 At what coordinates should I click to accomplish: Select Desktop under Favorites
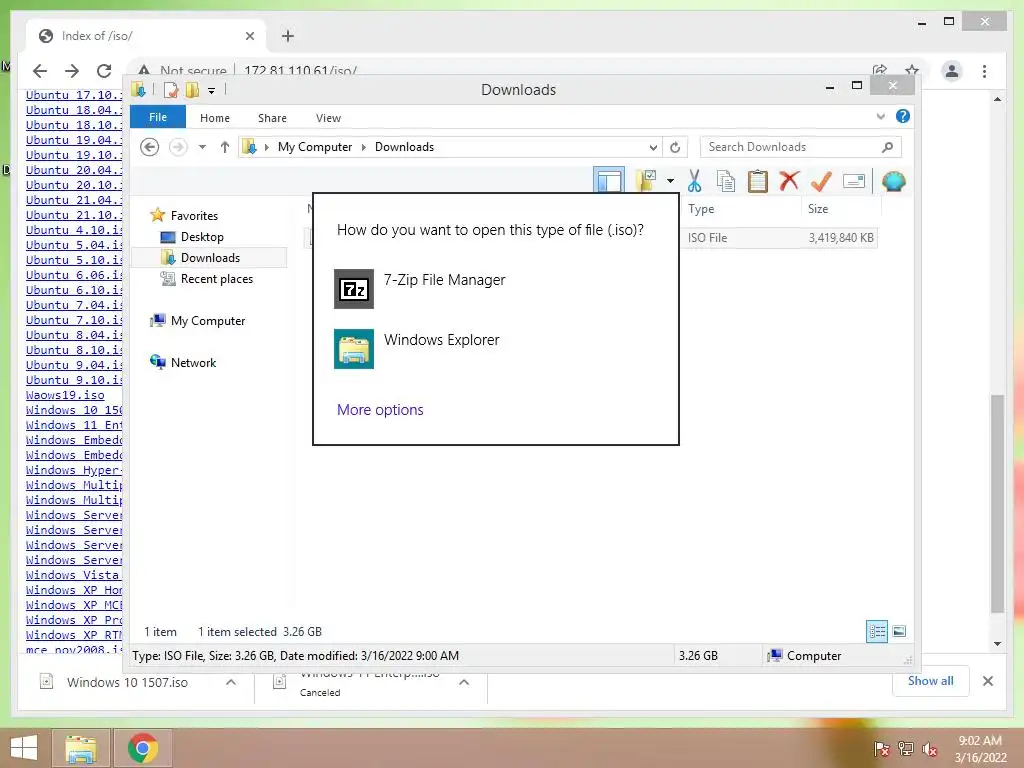(202, 237)
